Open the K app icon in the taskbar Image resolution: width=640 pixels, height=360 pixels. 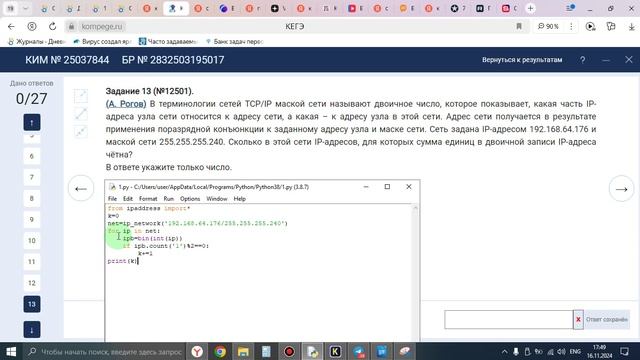point(336,351)
